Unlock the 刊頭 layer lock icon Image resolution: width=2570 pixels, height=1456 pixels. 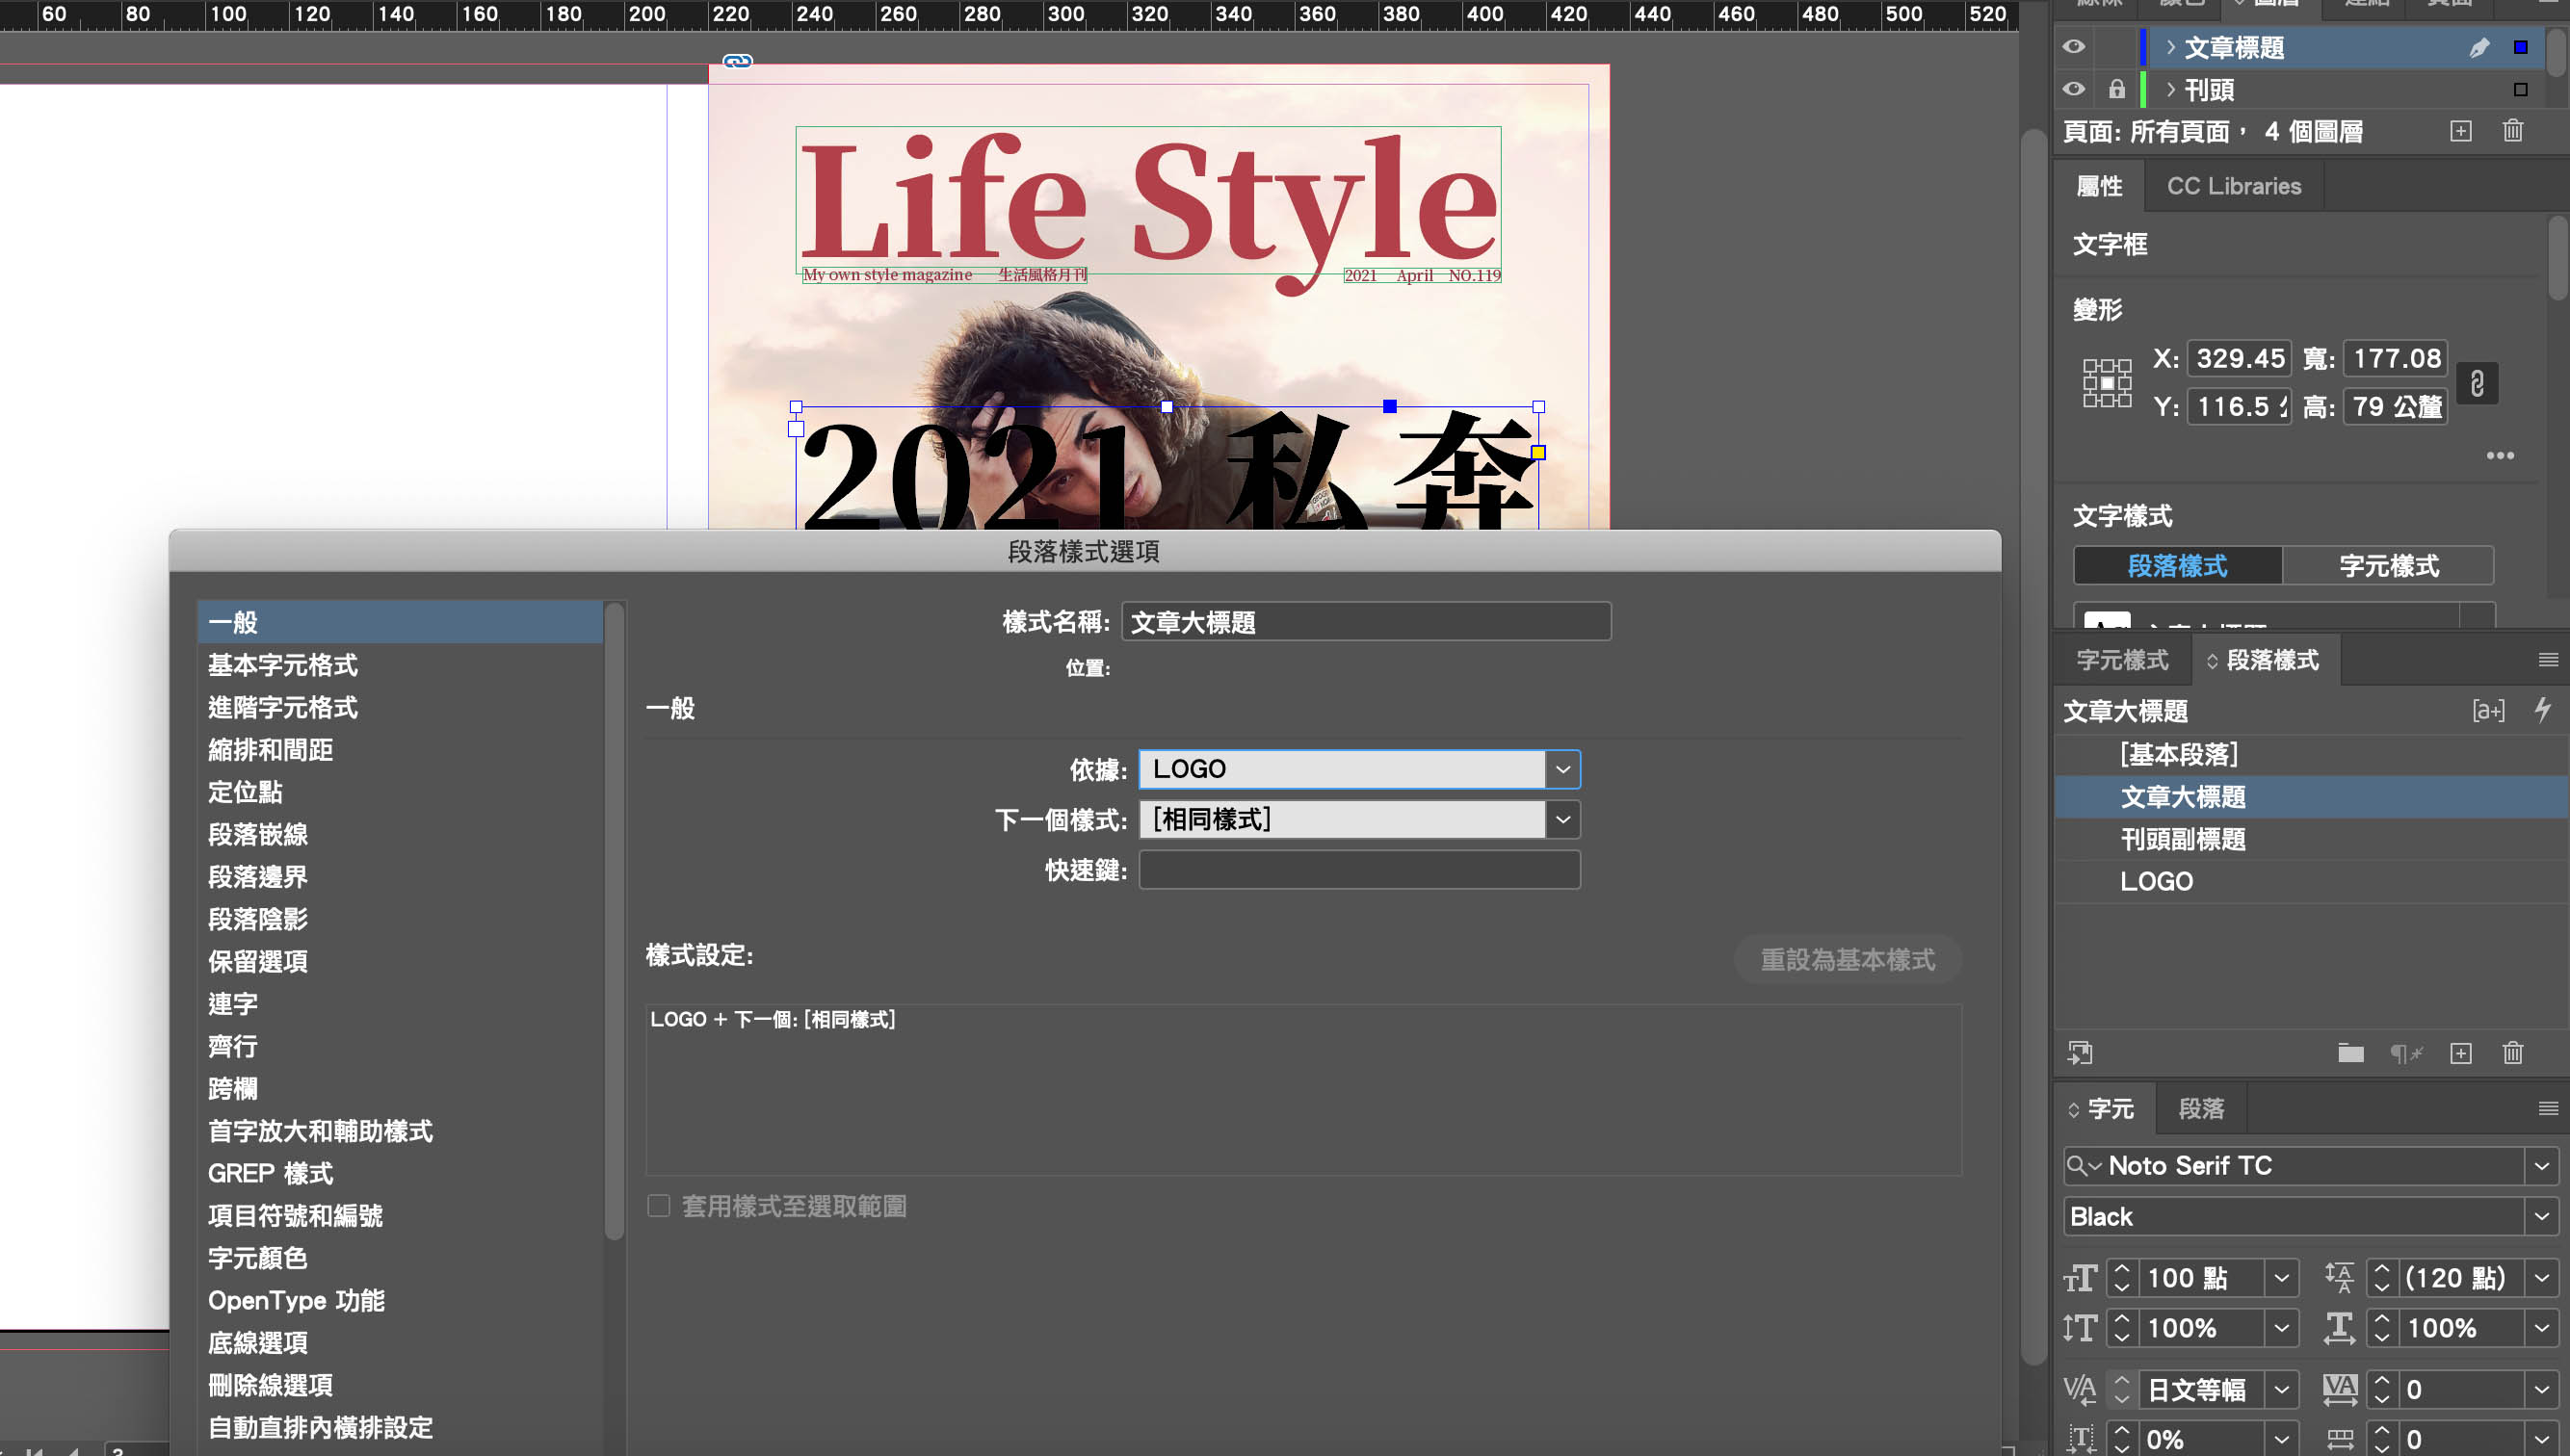(x=2116, y=90)
